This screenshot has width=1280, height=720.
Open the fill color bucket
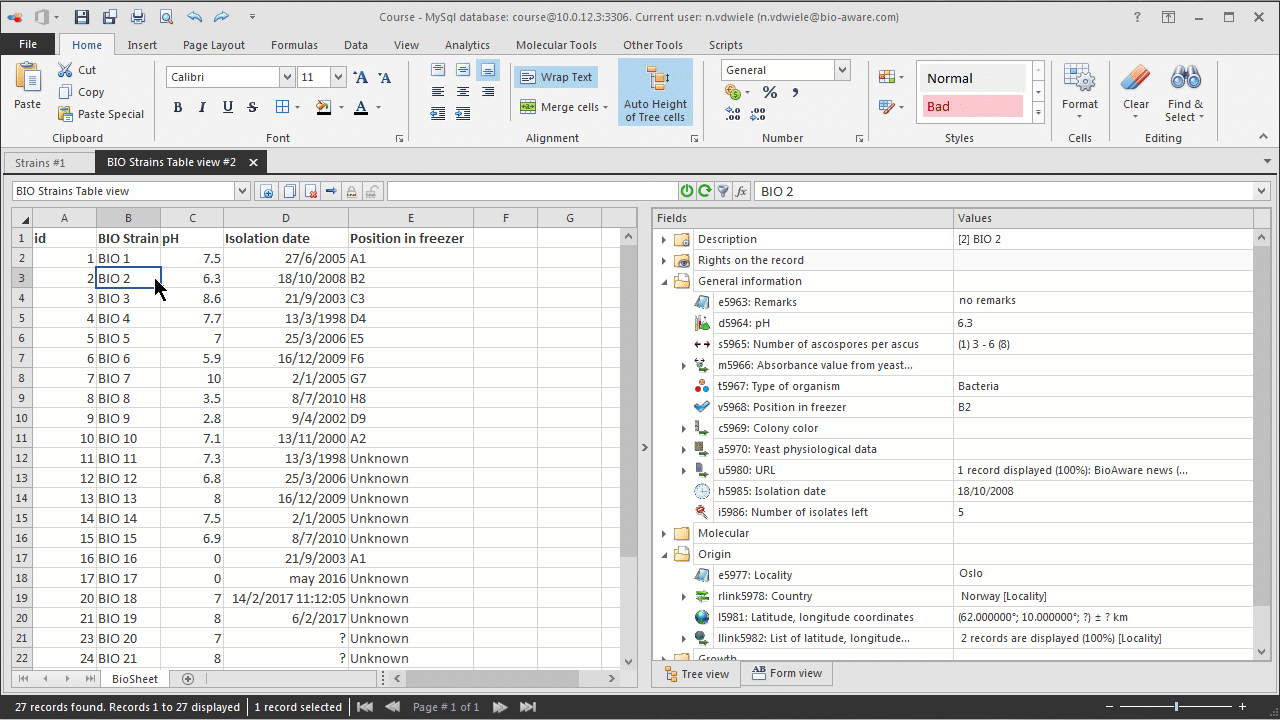coord(323,107)
